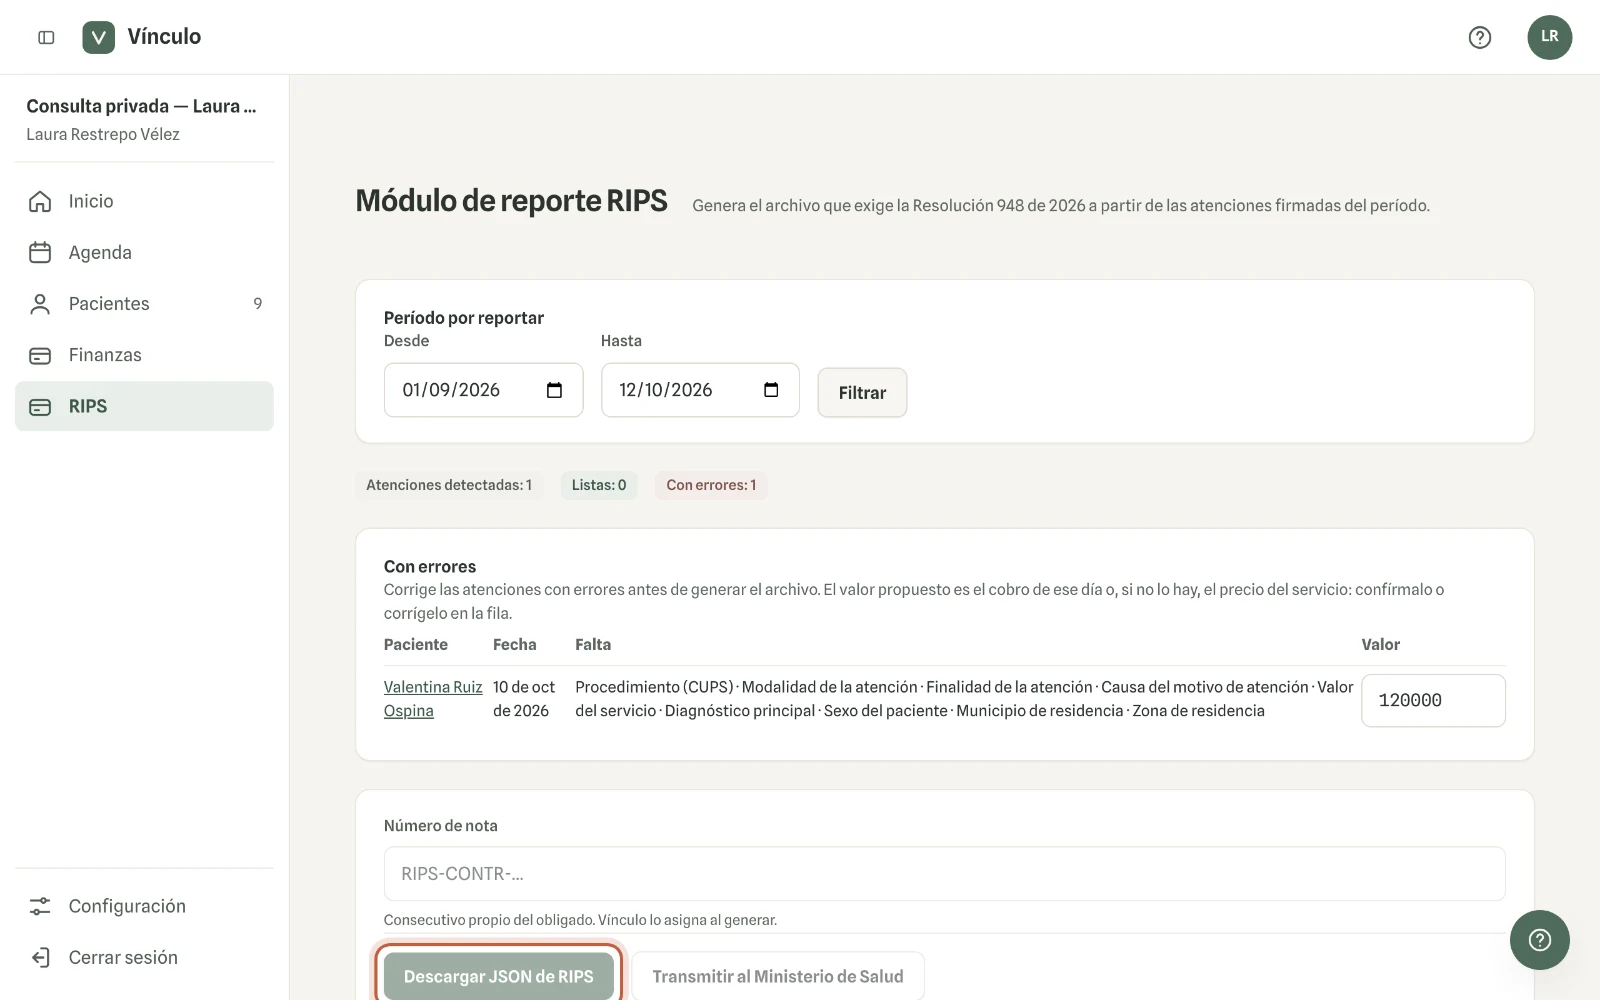Image resolution: width=1600 pixels, height=1000 pixels.
Task: Open the Hasta date picker calendar icon
Action: coord(771,390)
